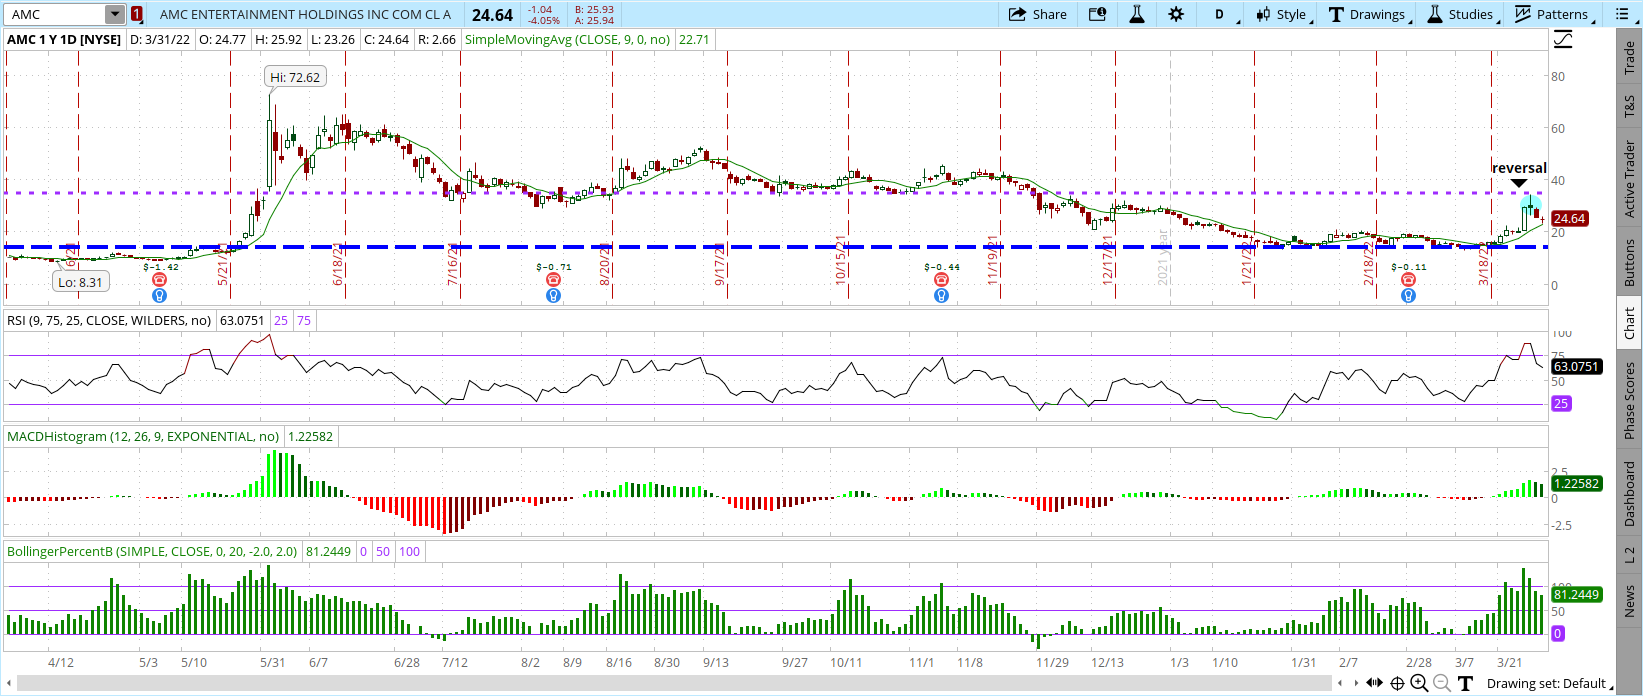Click the price axis scale curve icon
1643x696 pixels.
click(x=1563, y=40)
